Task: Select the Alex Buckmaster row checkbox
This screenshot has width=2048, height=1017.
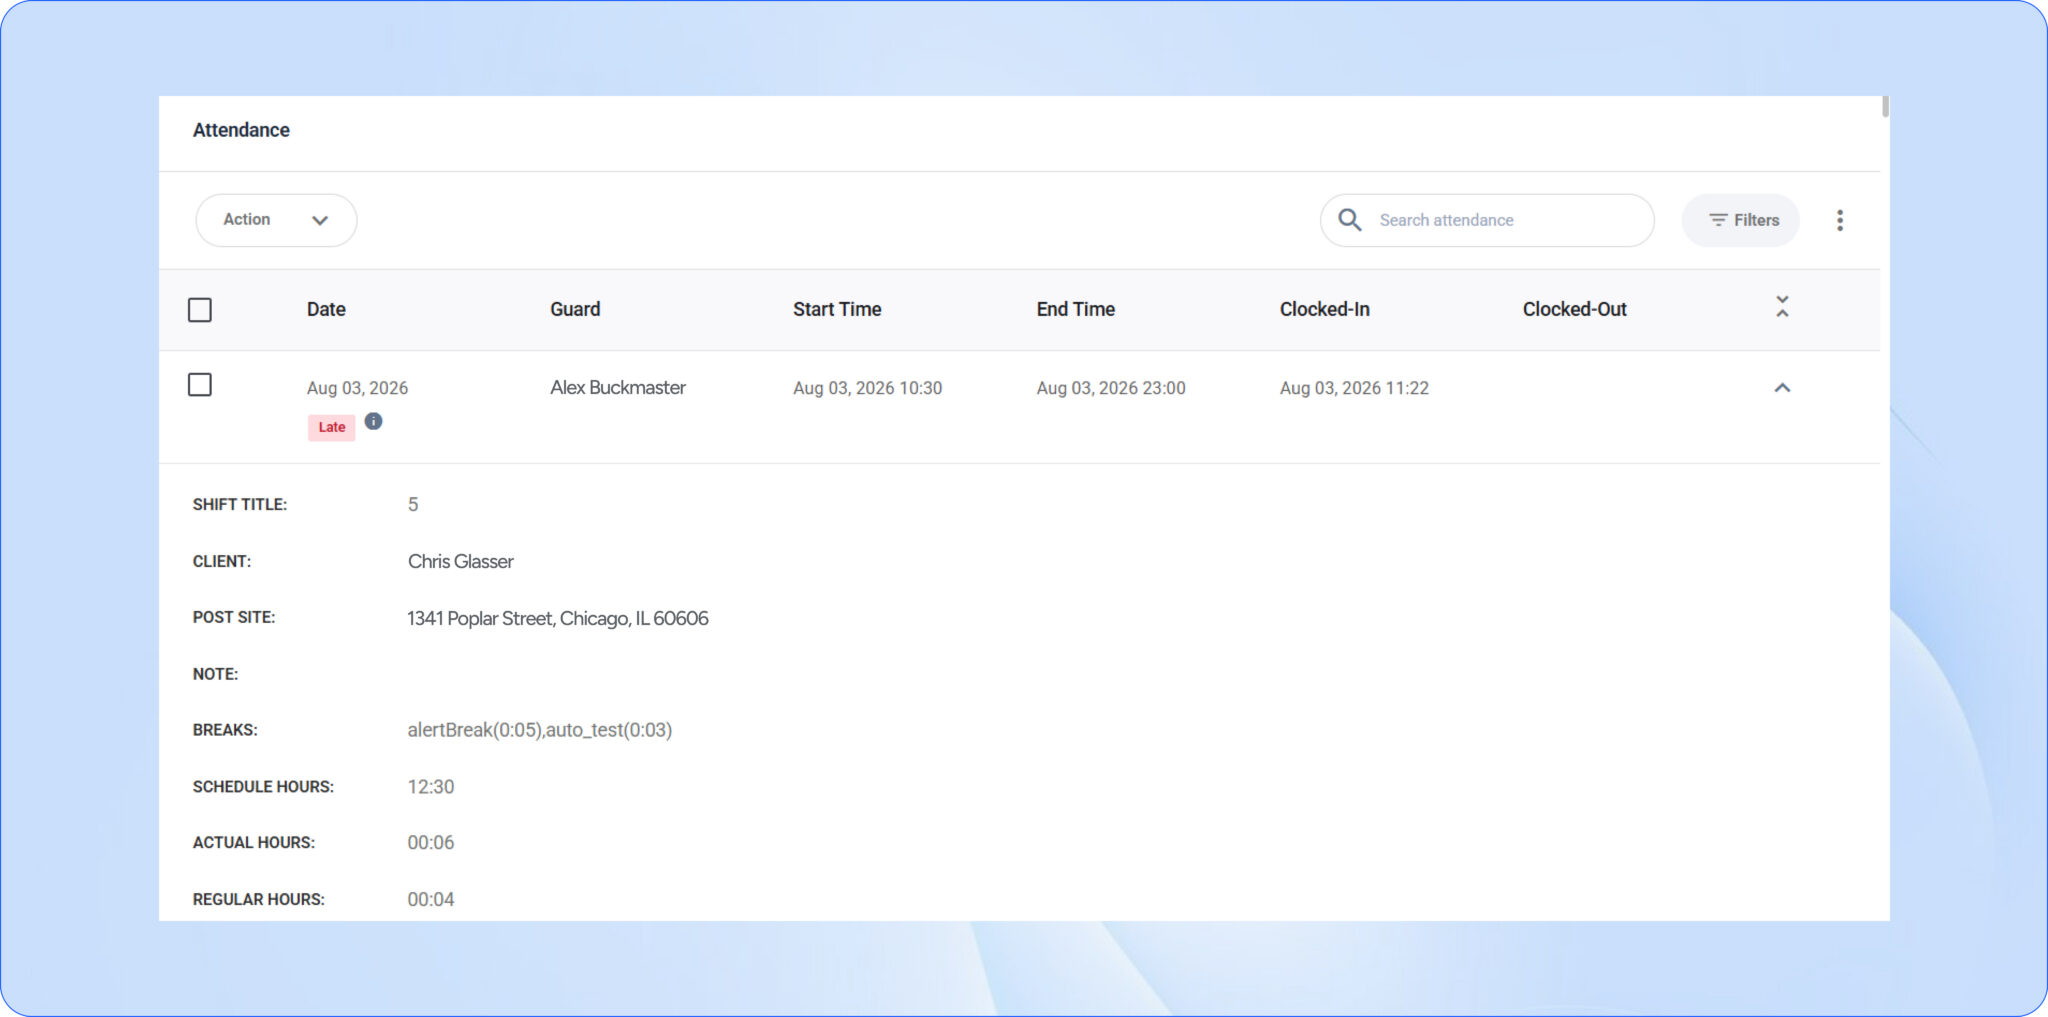Action: point(200,385)
